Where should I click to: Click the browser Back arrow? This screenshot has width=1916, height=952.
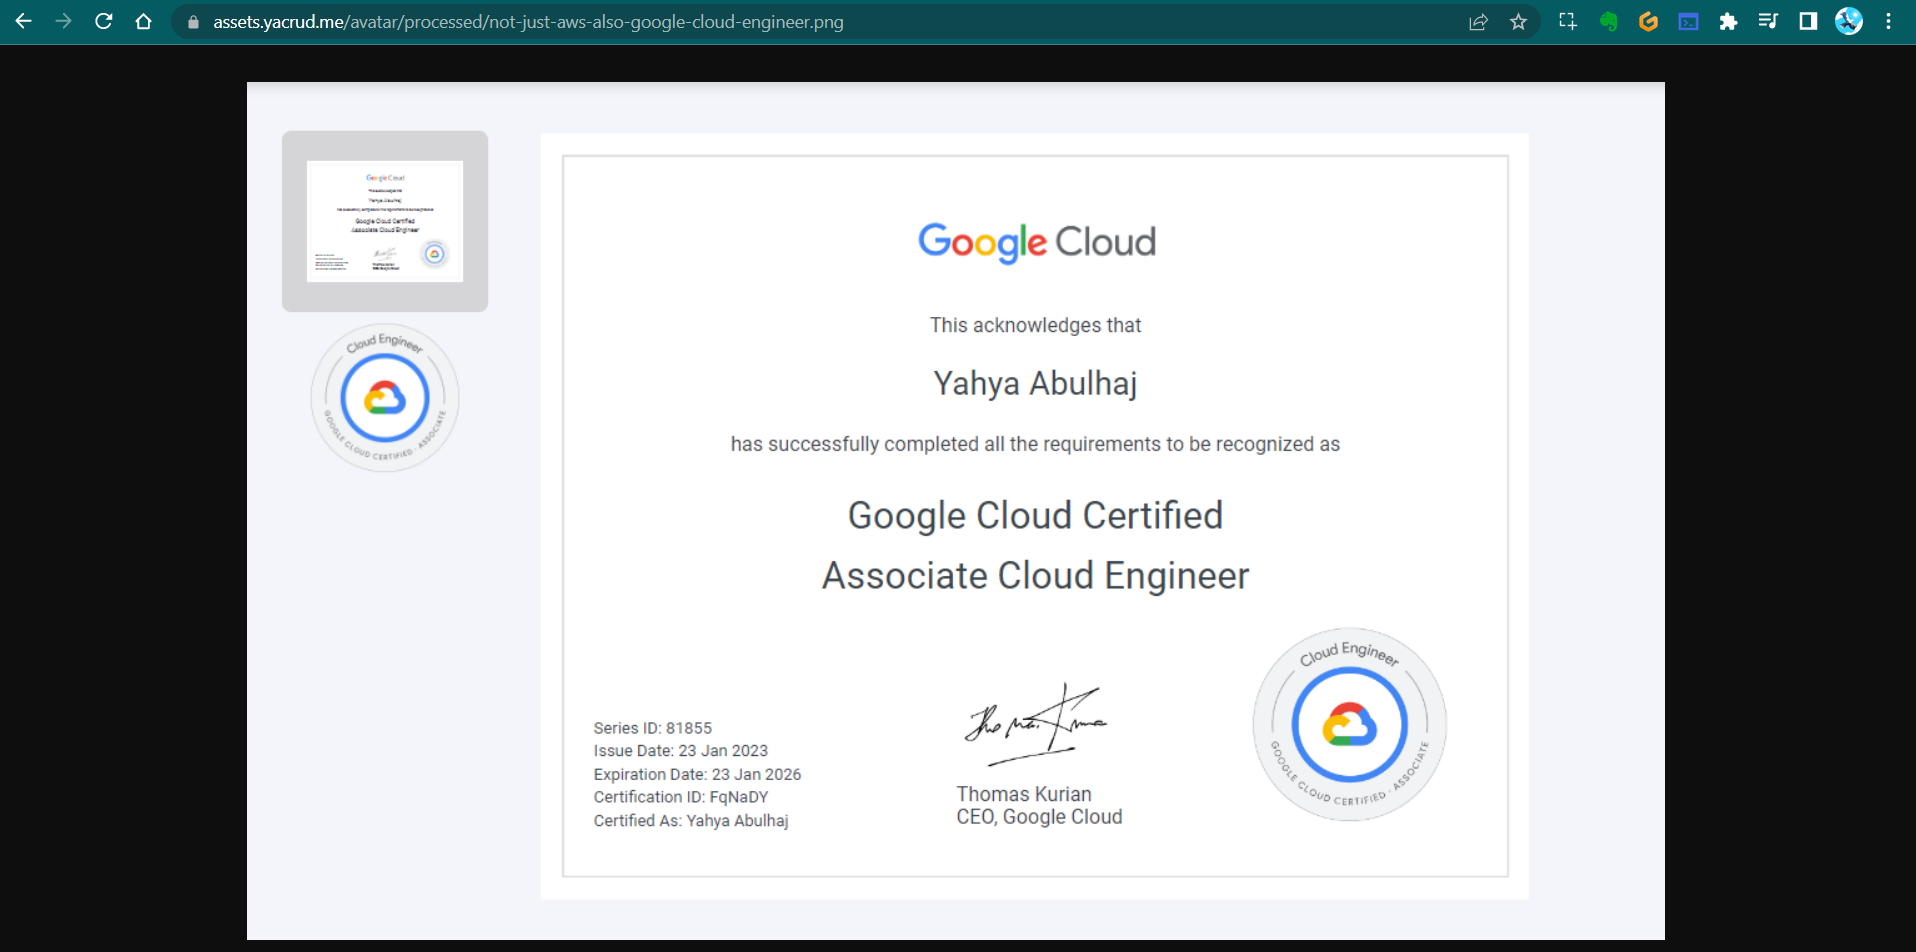pyautogui.click(x=23, y=21)
